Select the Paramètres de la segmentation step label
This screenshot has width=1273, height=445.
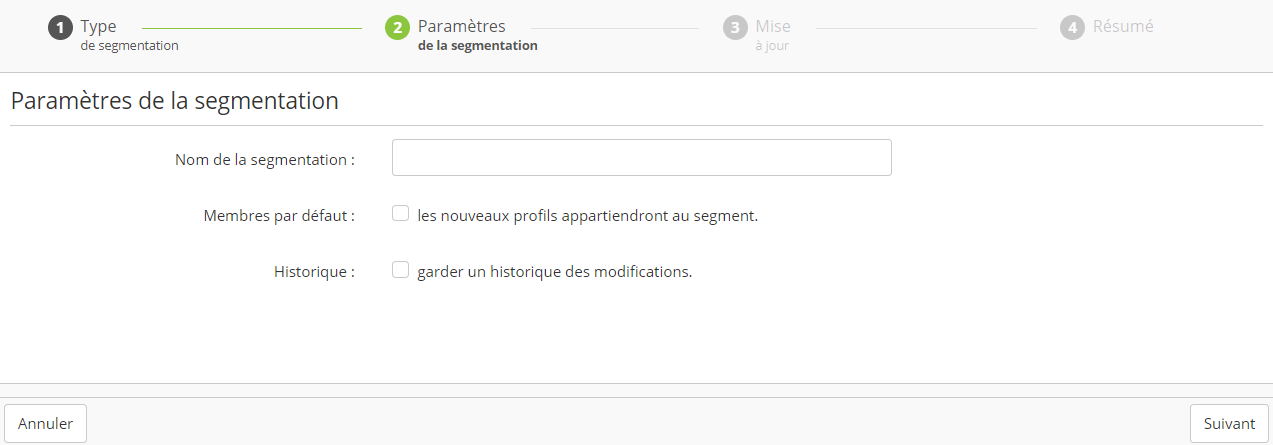(x=477, y=35)
